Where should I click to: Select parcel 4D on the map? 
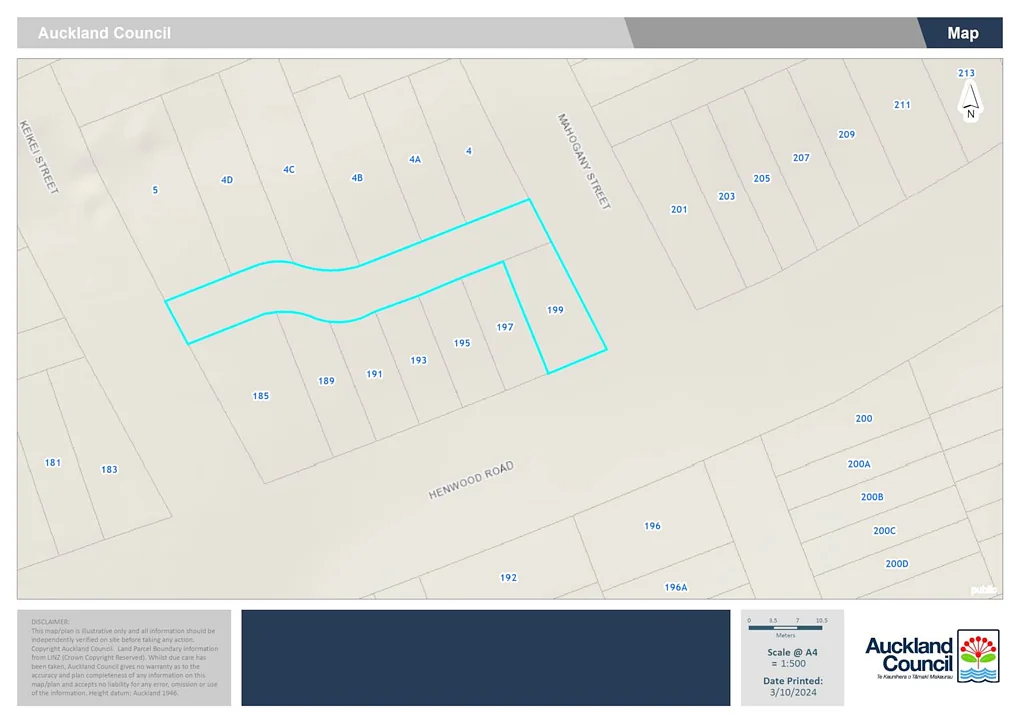click(x=226, y=180)
